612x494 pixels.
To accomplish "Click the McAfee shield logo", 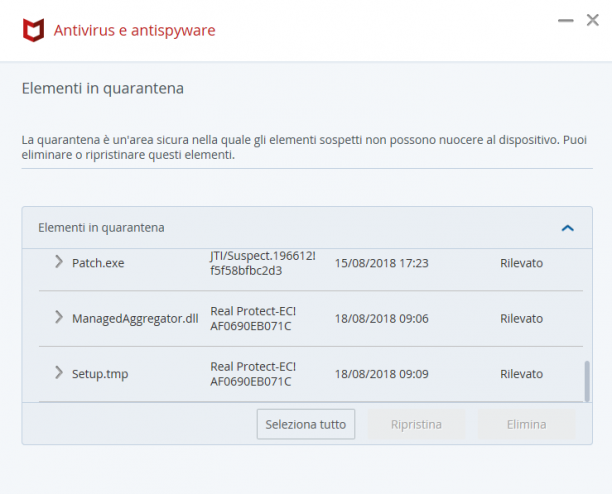I will click(x=33, y=30).
